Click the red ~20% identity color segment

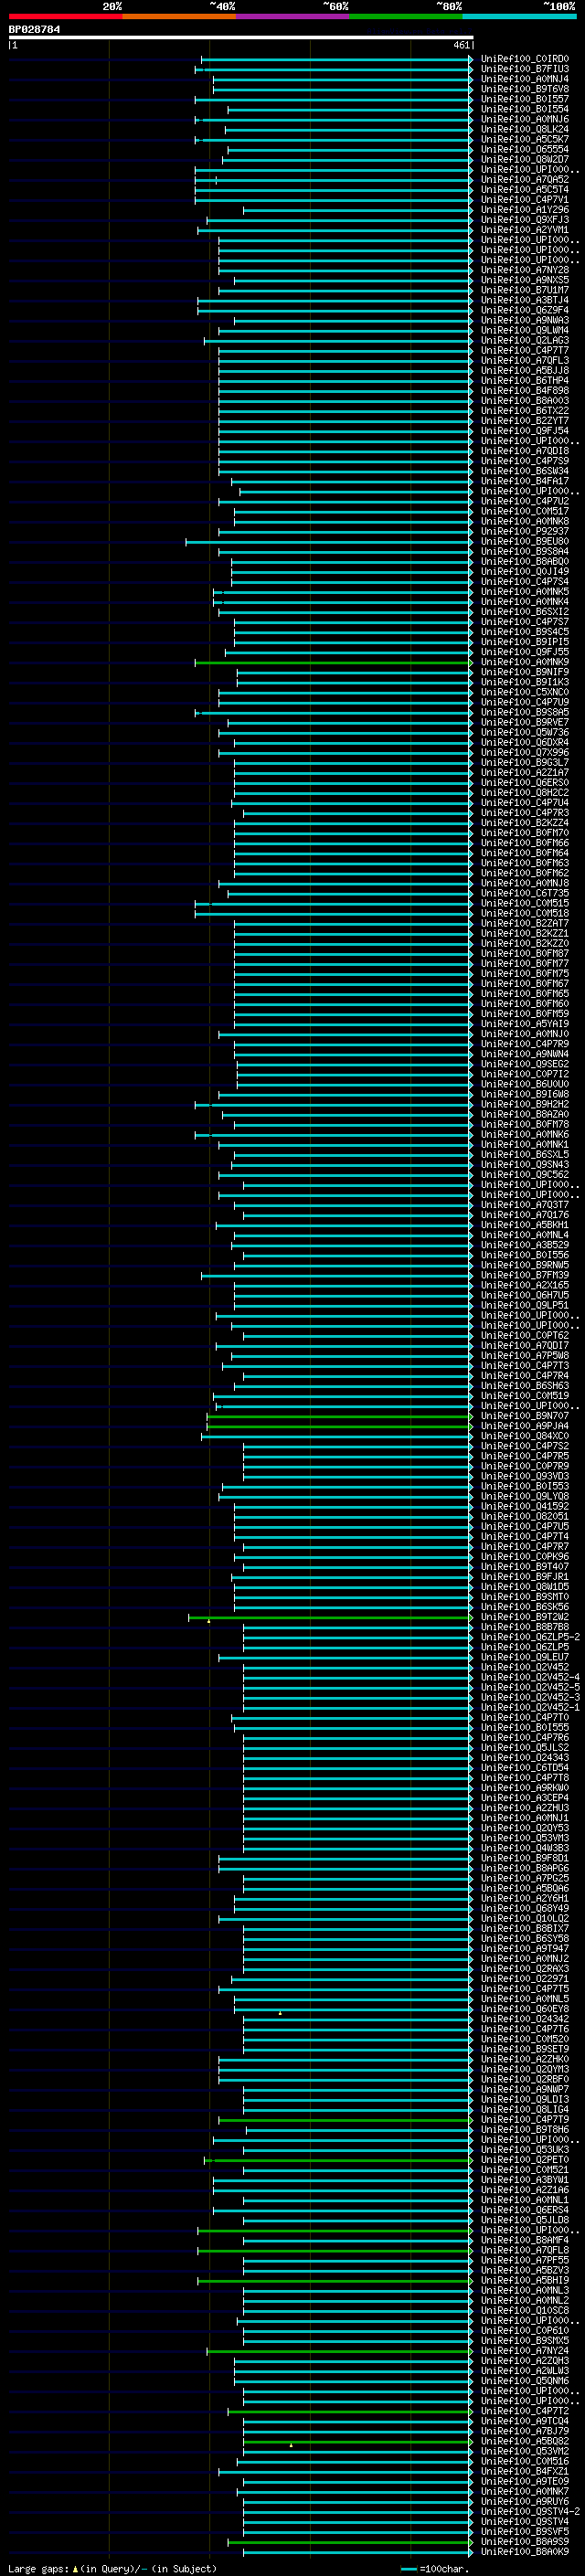coord(65,17)
